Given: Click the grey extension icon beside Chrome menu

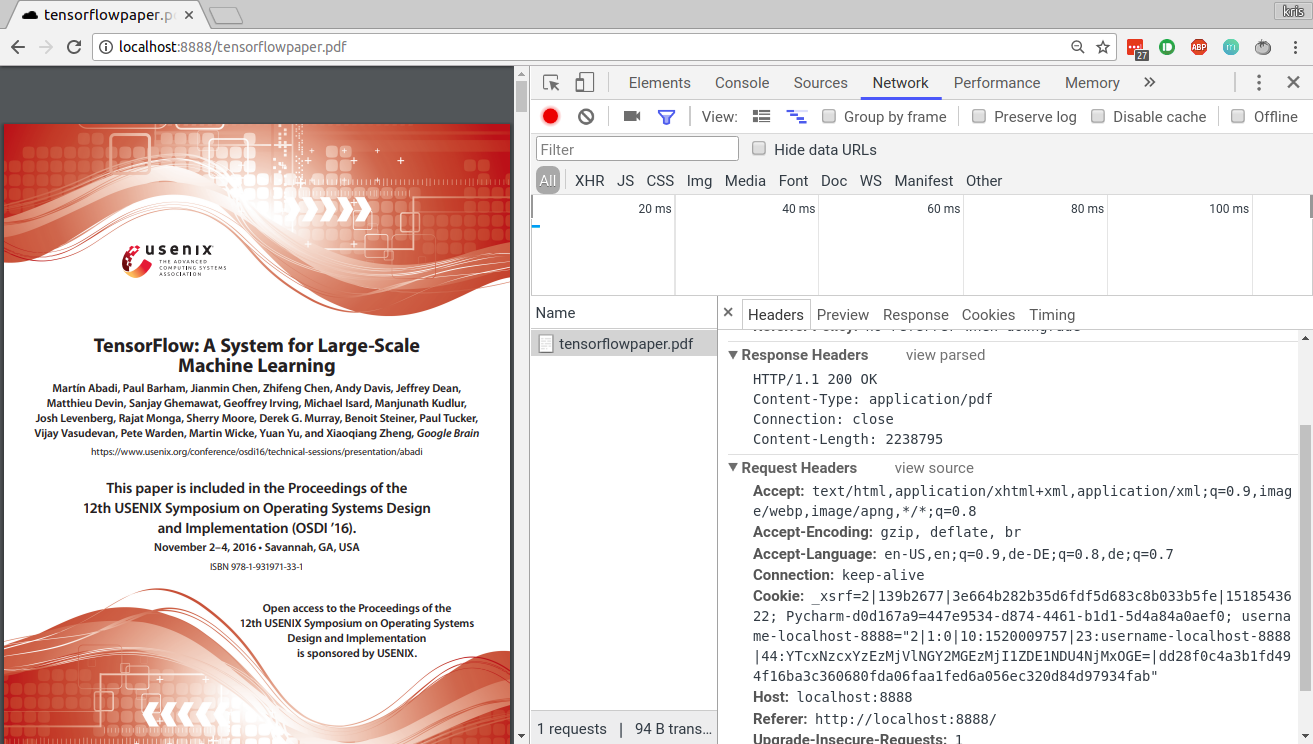Looking at the screenshot, I should (1263, 47).
